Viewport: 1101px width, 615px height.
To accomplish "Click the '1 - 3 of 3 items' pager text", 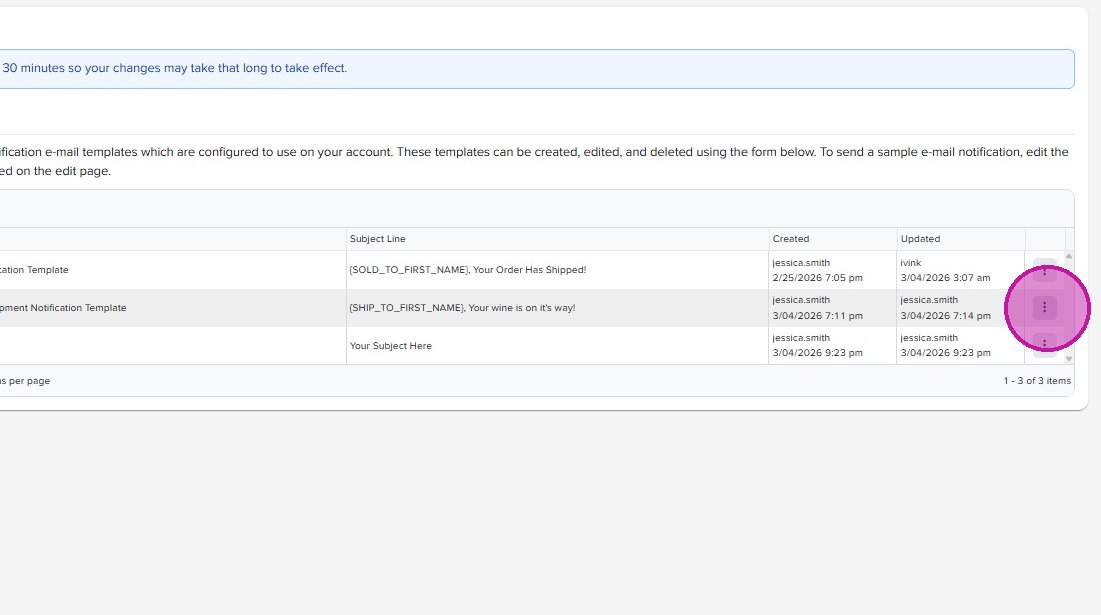I will pos(1037,381).
